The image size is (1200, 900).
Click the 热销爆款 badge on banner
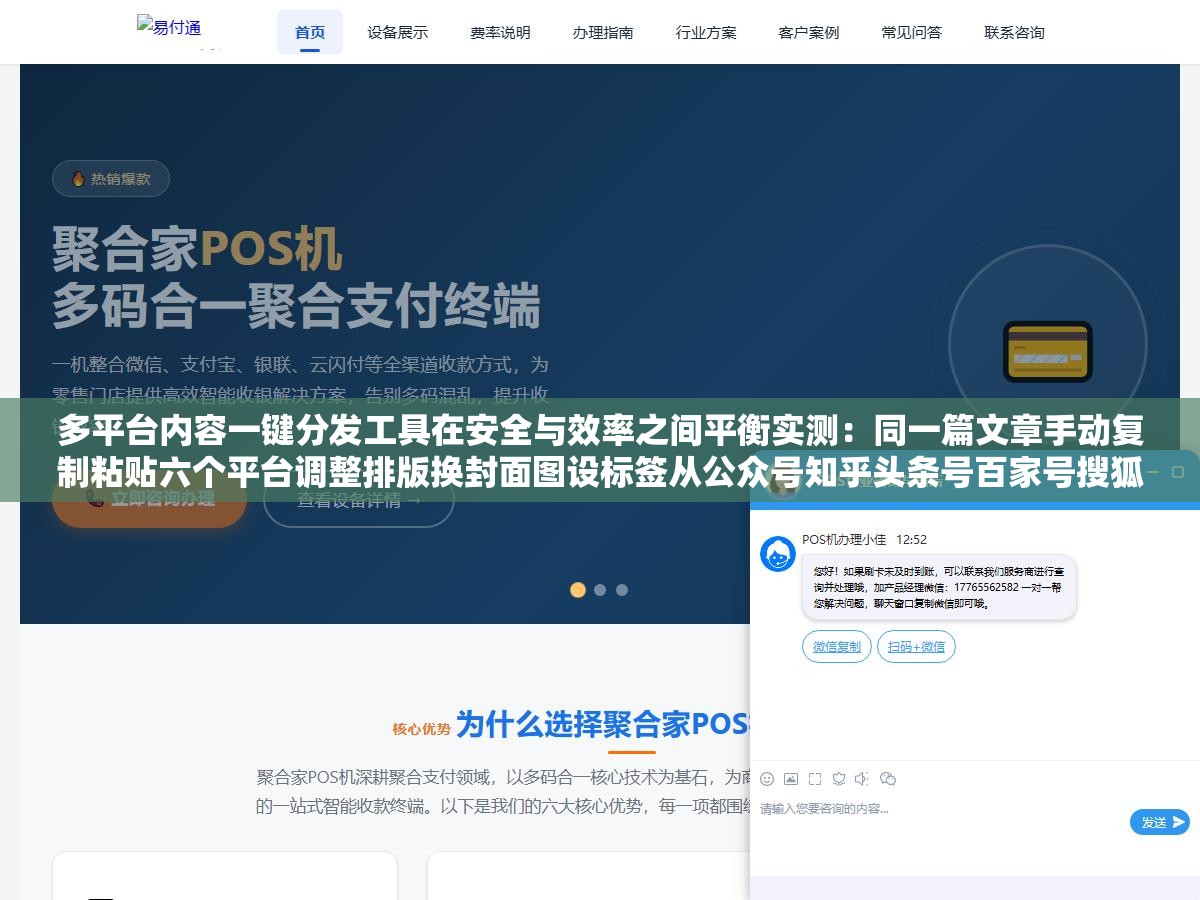(x=111, y=179)
